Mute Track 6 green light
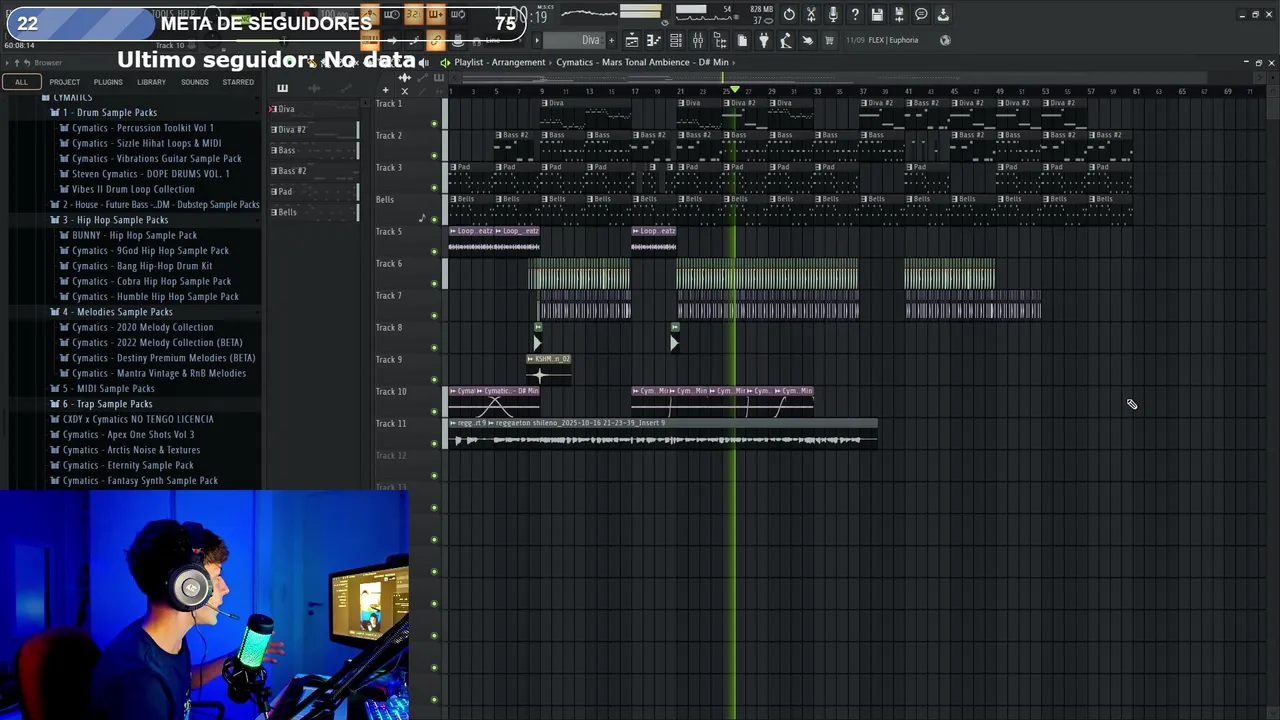The width and height of the screenshot is (1280, 720). (434, 283)
